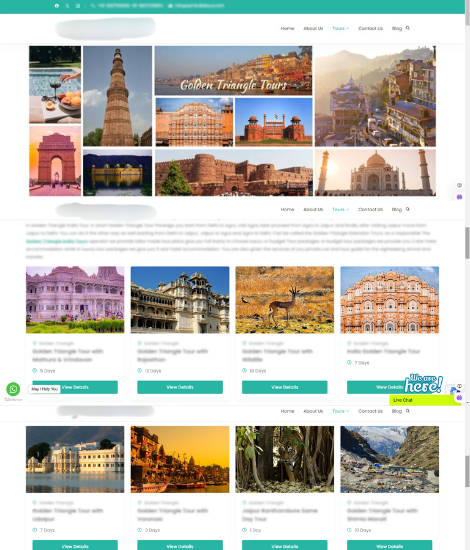470x550 pixels.
Task: Open the Live Chat bar
Action: coord(425,400)
